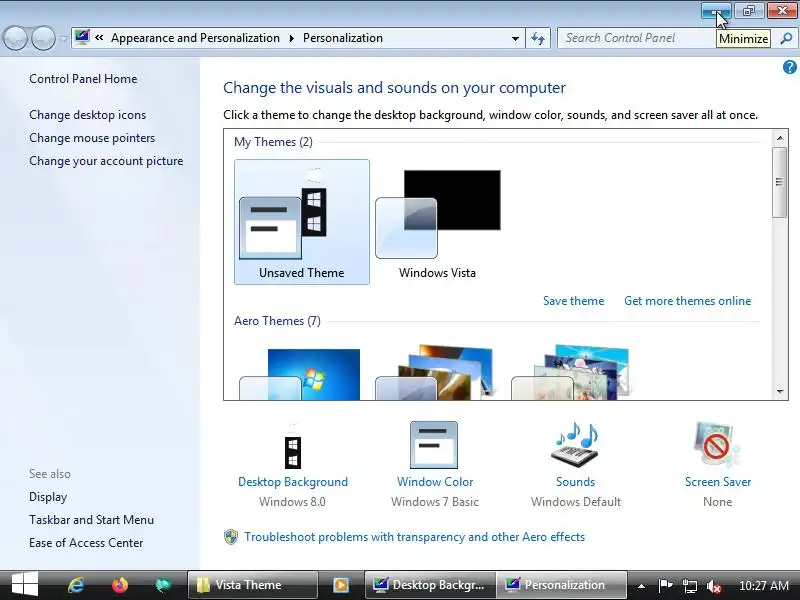Select the Windows 7 Aero theme thumbnail

(x=300, y=374)
